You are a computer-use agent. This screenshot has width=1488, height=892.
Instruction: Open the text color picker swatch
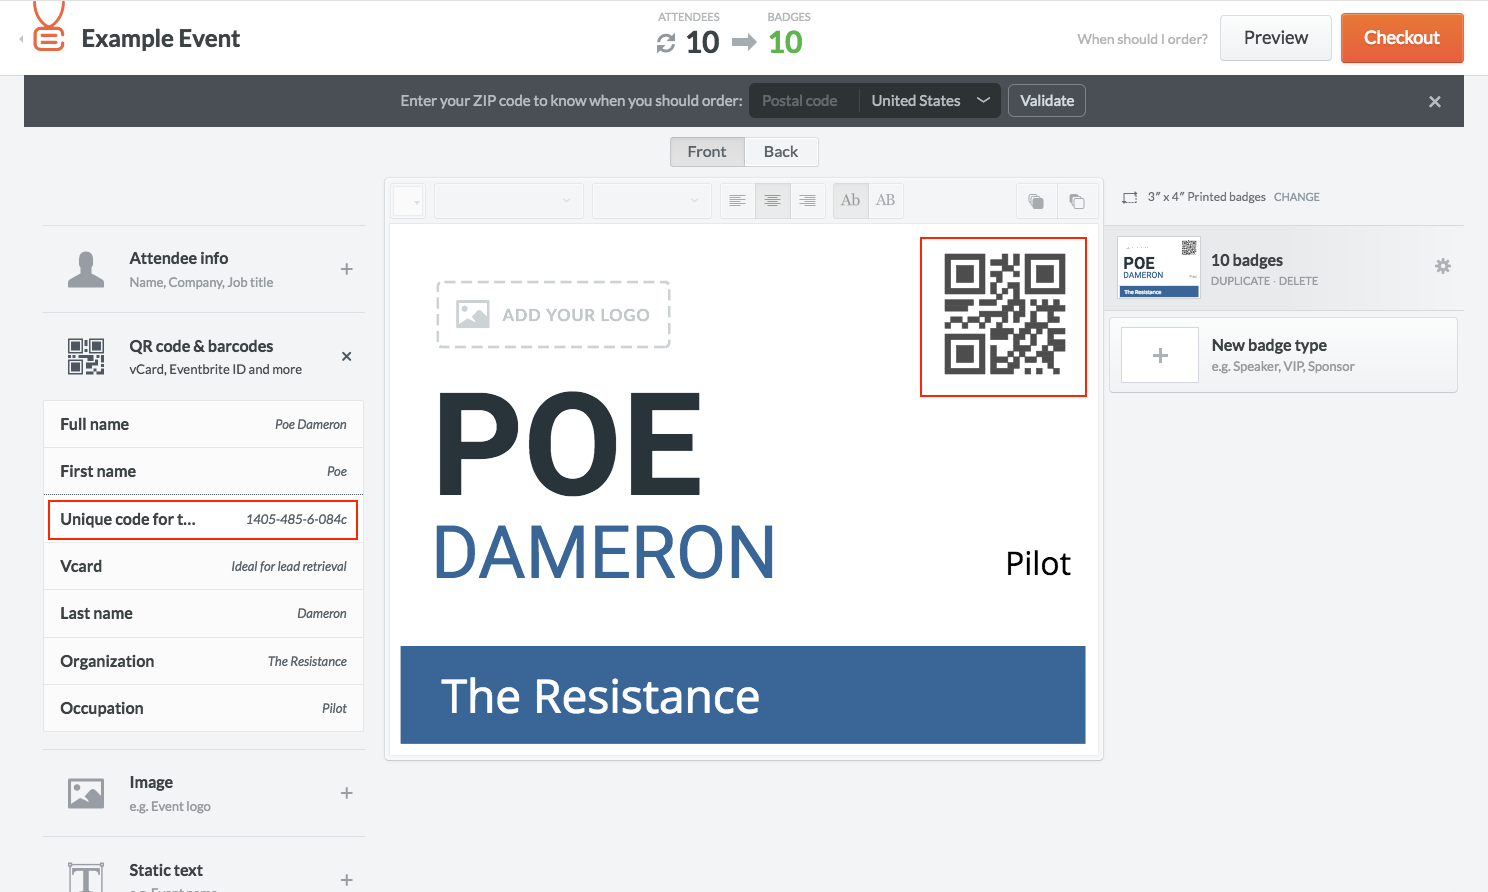pos(409,201)
